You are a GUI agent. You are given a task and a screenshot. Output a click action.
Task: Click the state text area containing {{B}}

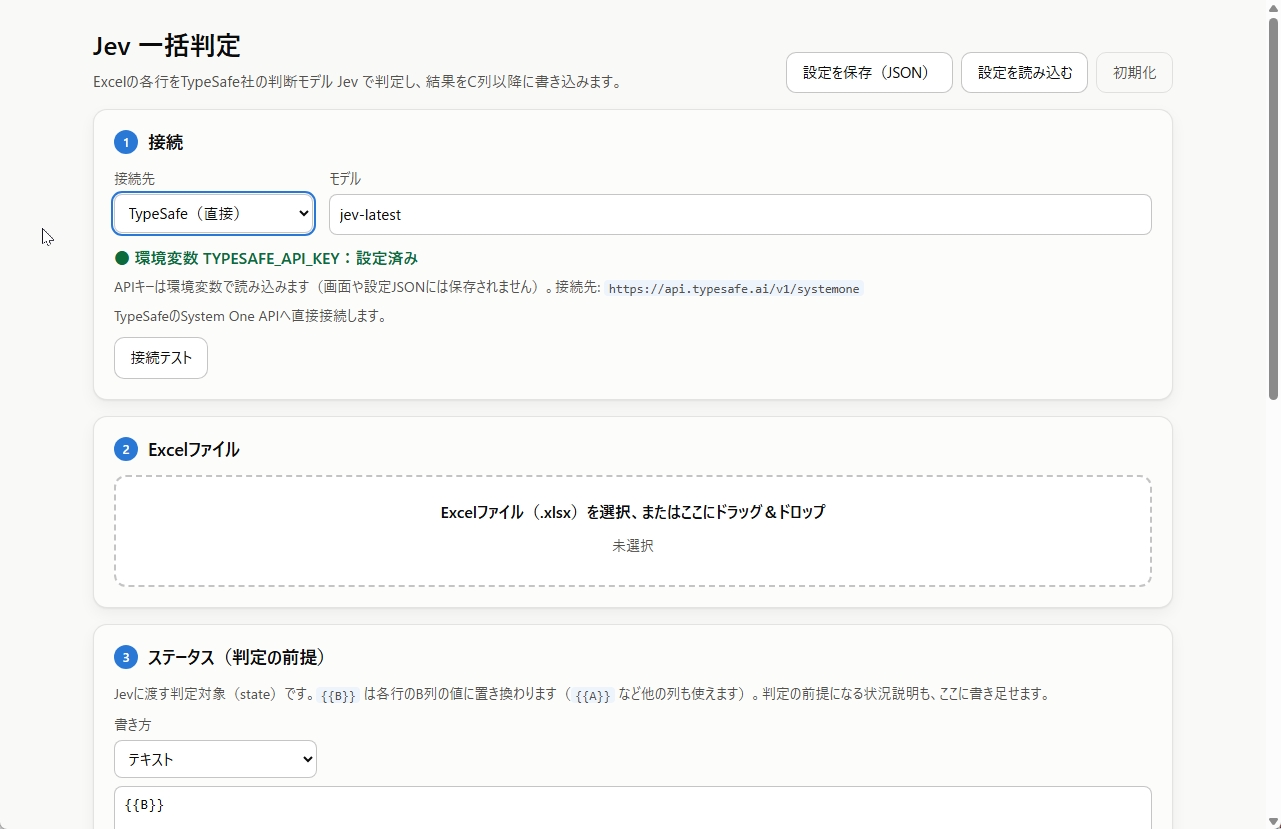pyautogui.click(x=633, y=807)
